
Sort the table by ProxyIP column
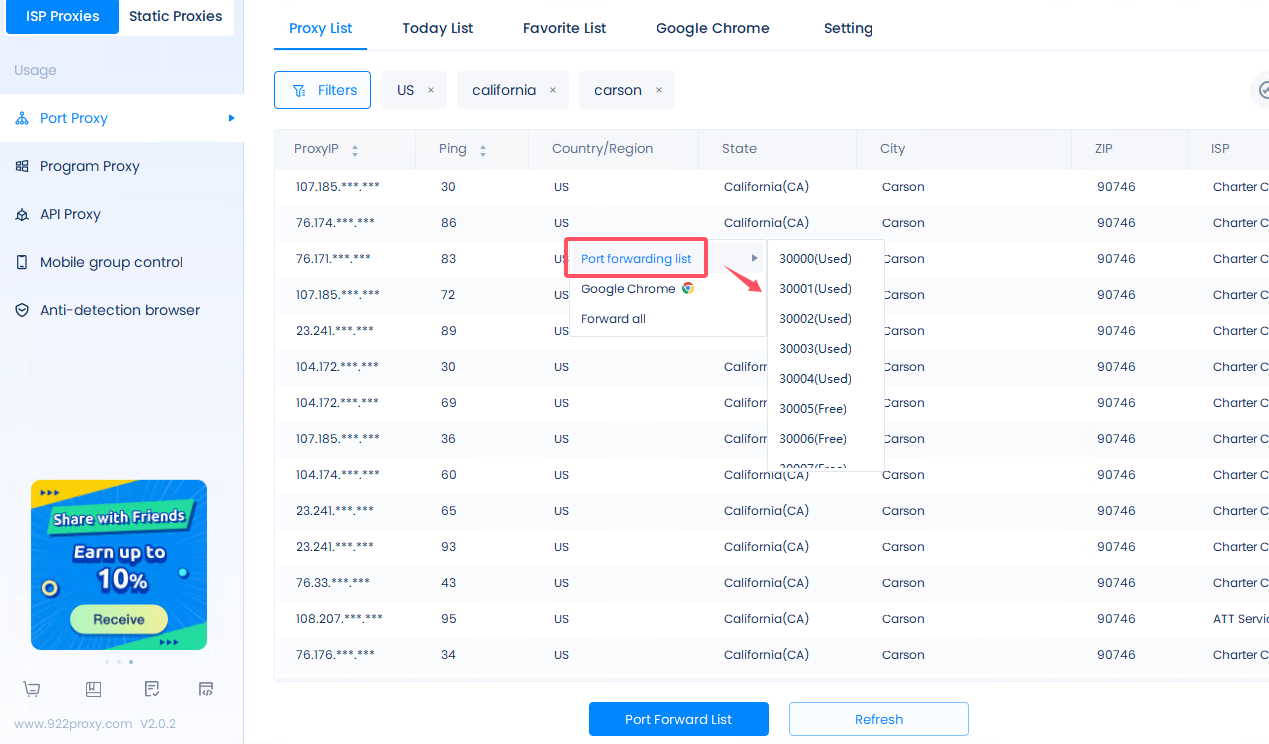point(355,150)
